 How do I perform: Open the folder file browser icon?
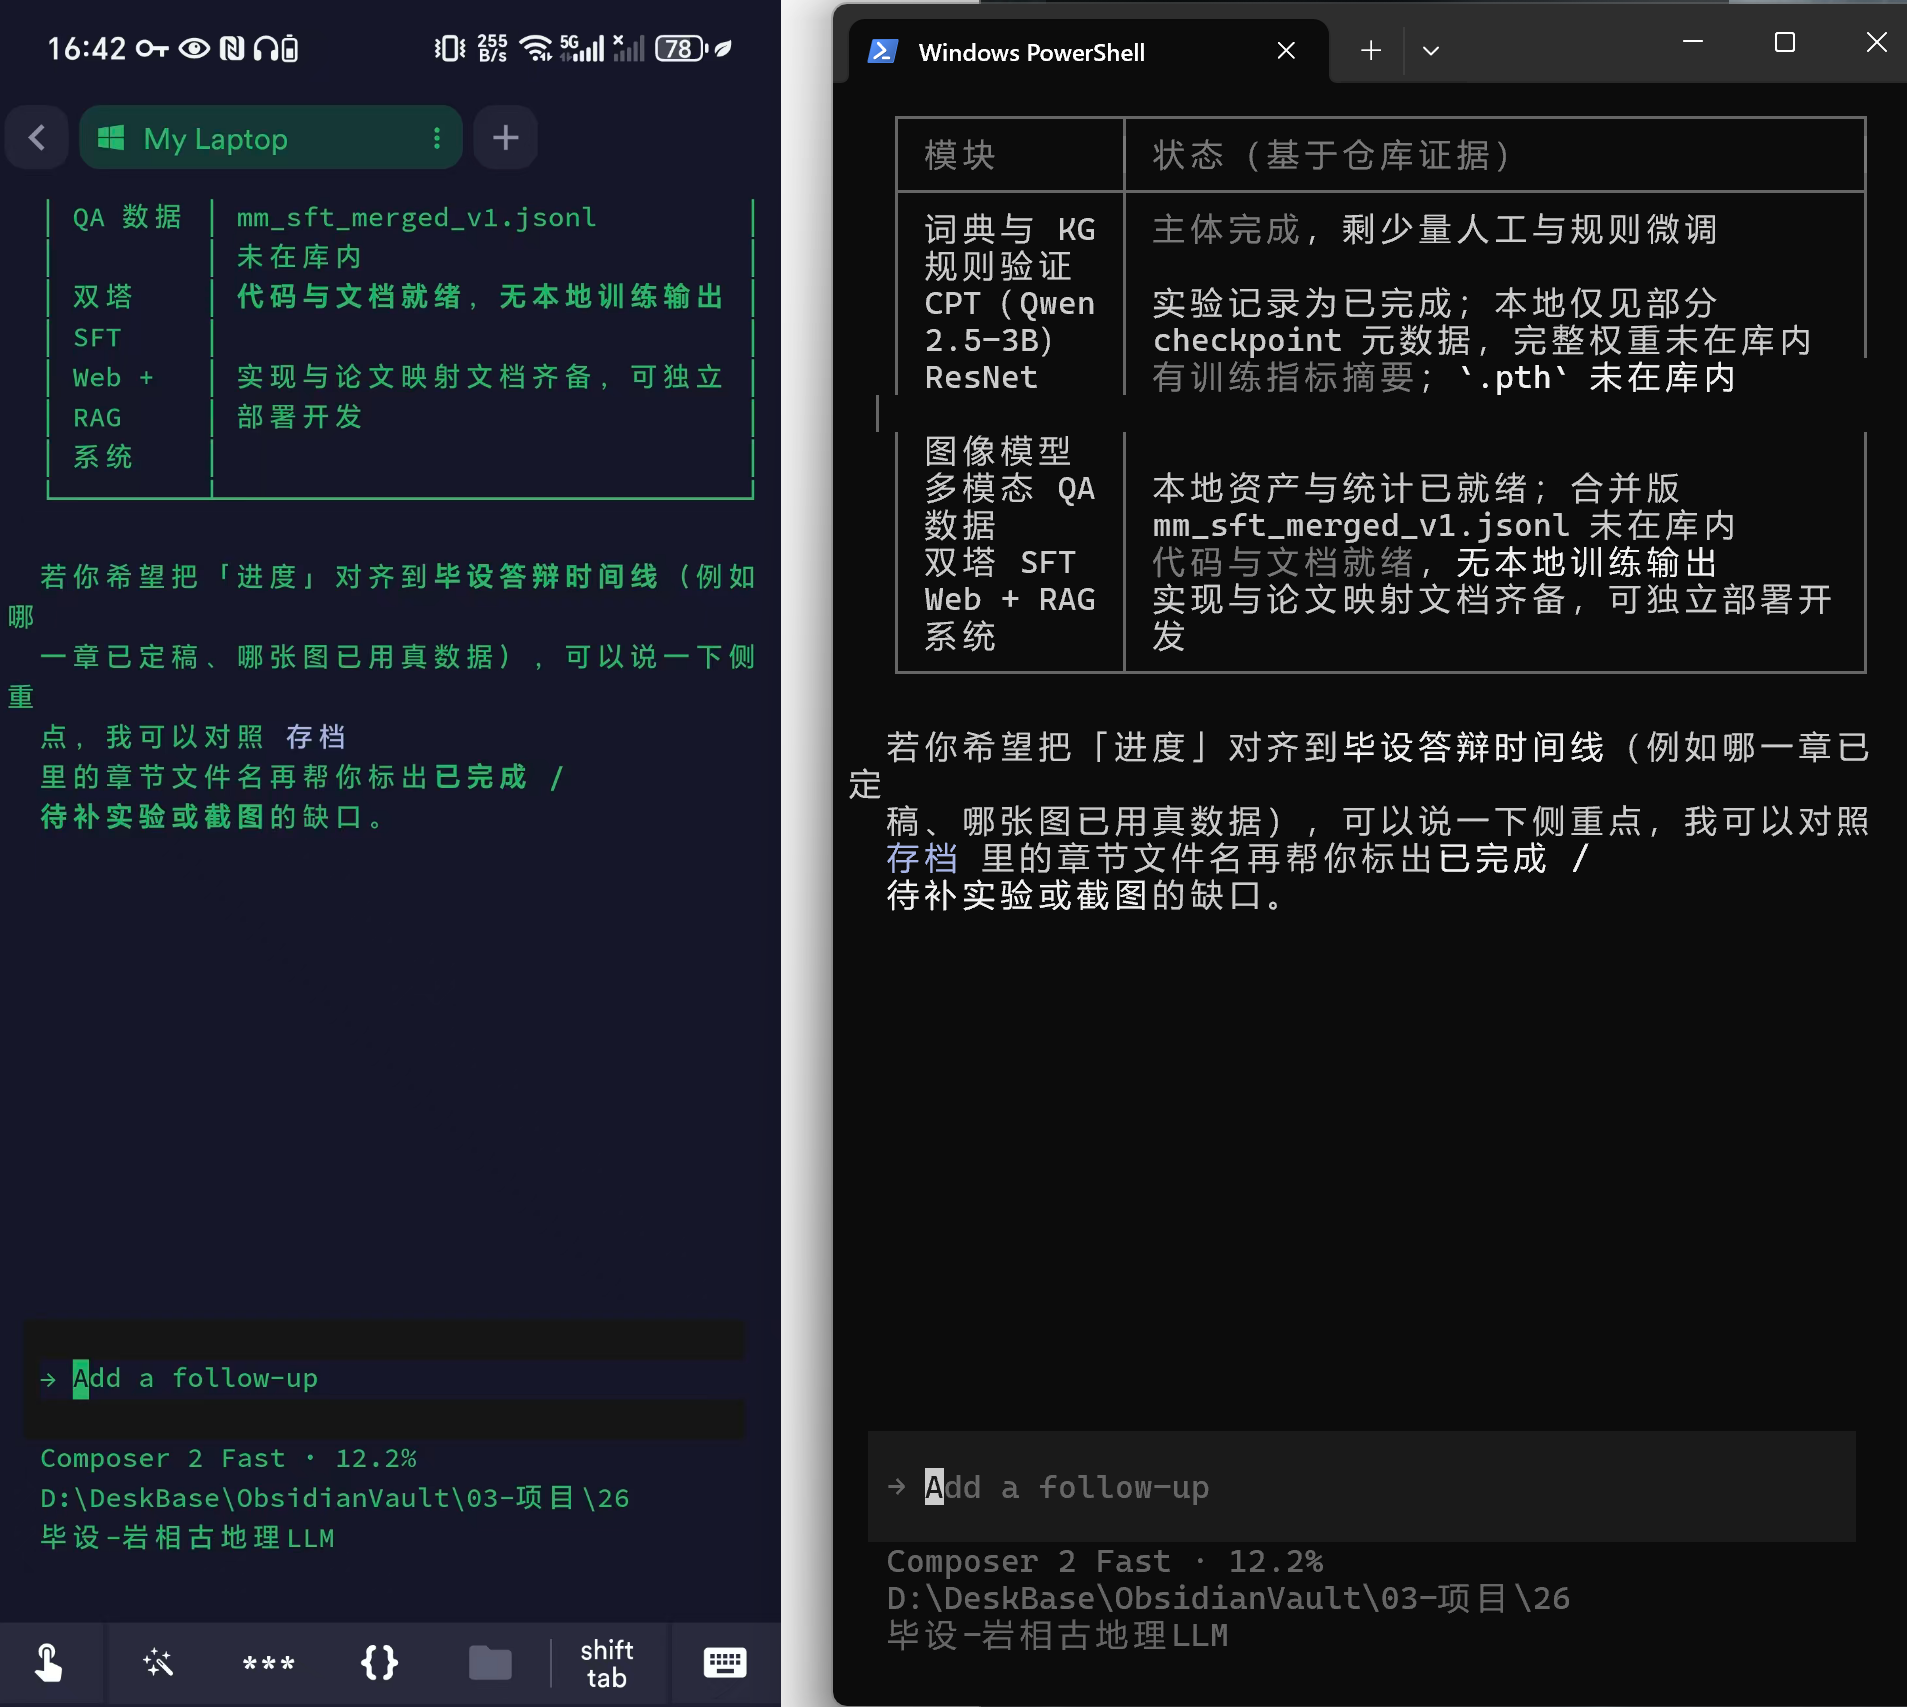click(490, 1663)
